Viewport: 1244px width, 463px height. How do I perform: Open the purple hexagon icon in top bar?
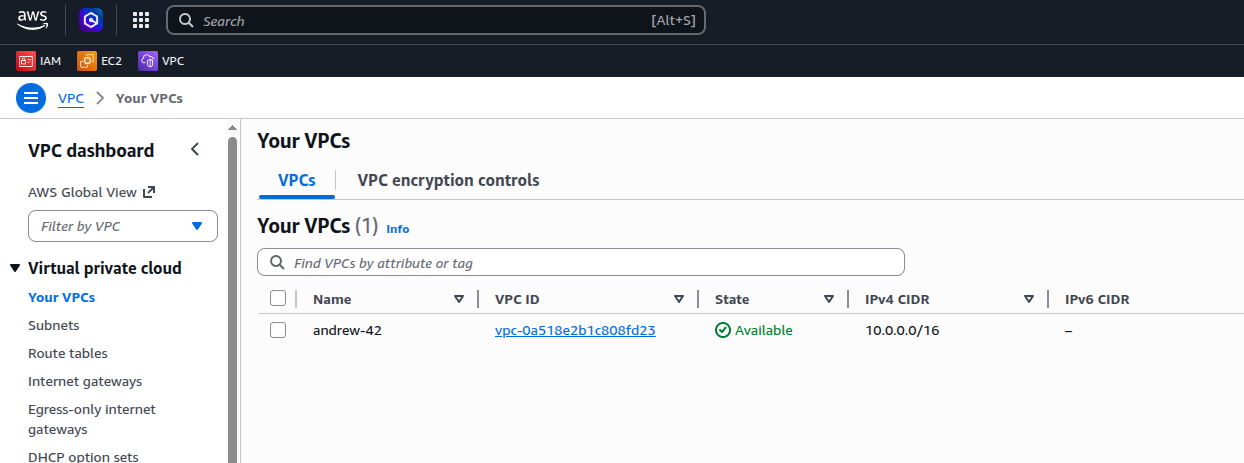point(91,20)
